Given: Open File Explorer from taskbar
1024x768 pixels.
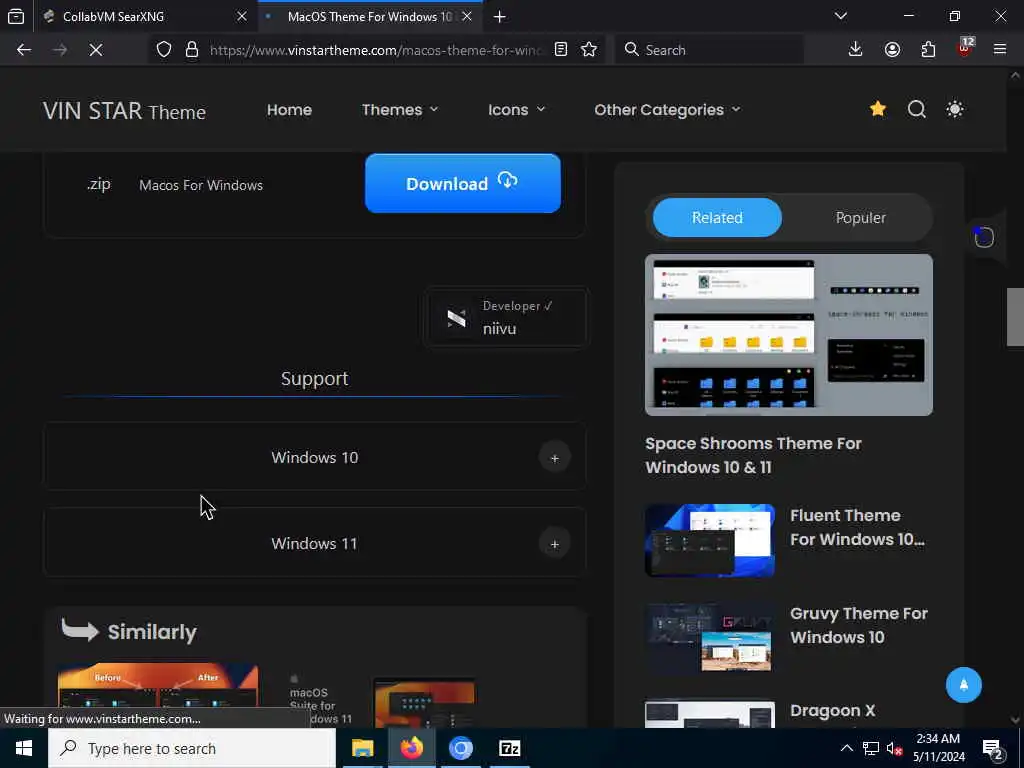Looking at the screenshot, I should (362, 748).
